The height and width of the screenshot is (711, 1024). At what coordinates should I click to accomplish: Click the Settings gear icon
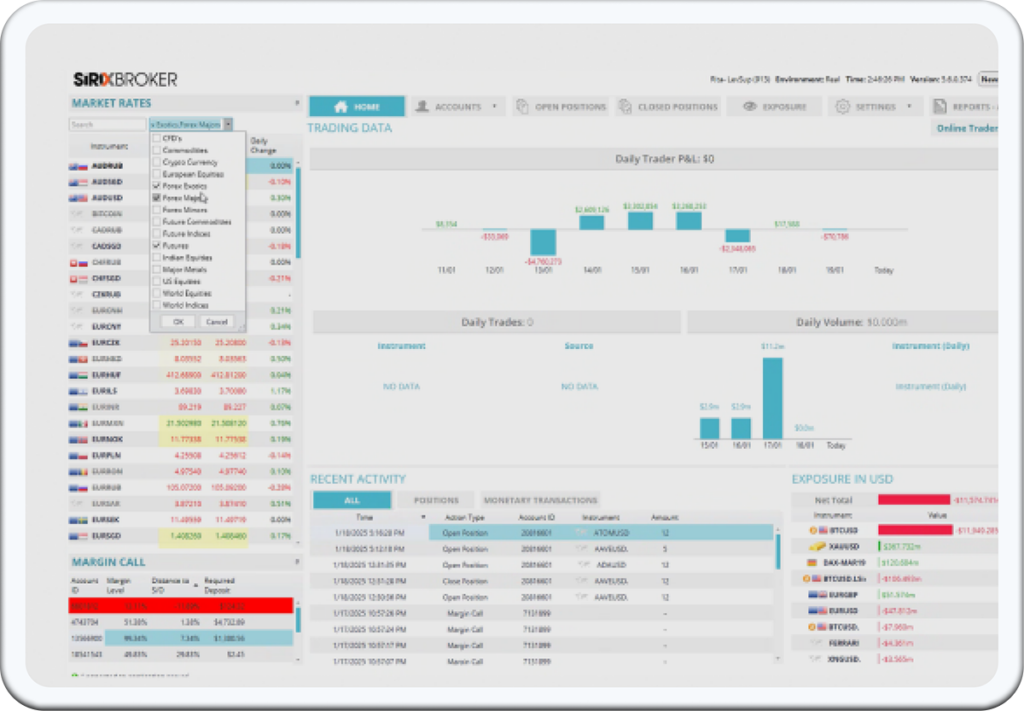(842, 107)
